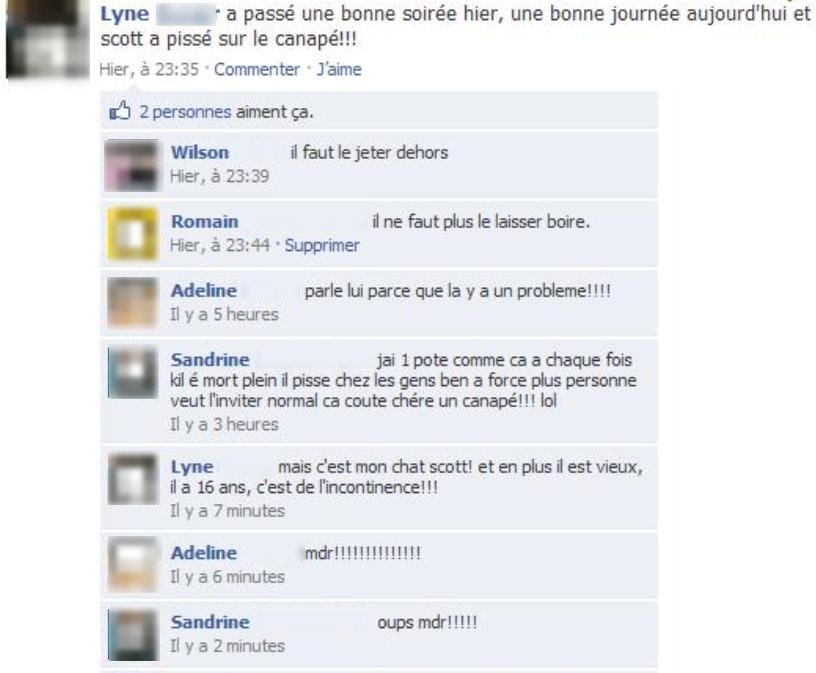The width and height of the screenshot is (816, 673).
Task: Click the J'aime link under the post
Action: pyautogui.click(x=339, y=69)
